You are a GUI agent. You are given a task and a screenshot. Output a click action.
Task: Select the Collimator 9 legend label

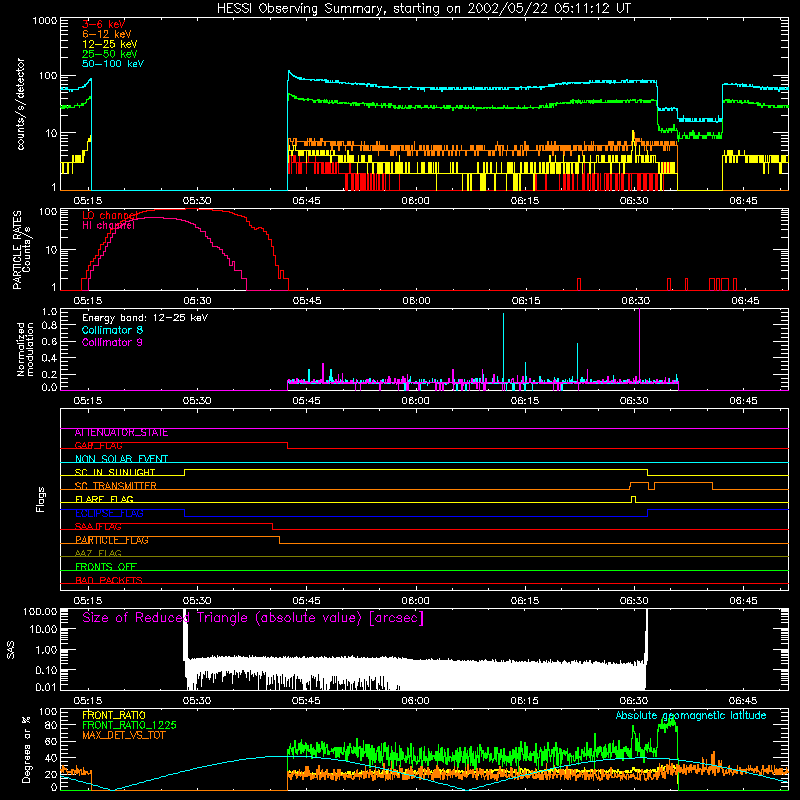pos(112,342)
